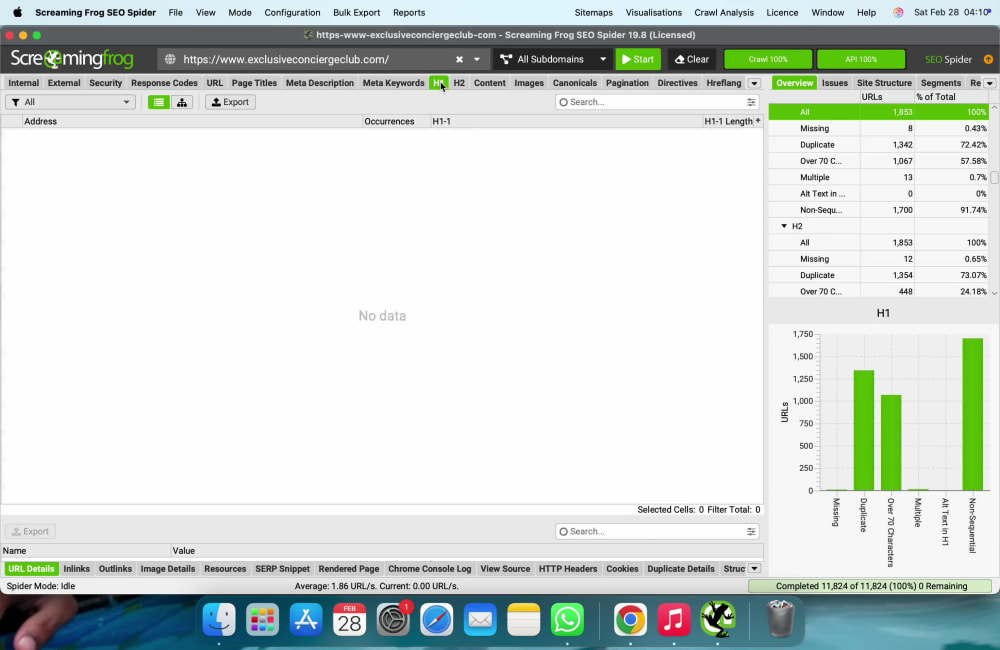Viewport: 1000px width, 650px height.
Task: Open the Calendar Dock icon
Action: coord(349,619)
